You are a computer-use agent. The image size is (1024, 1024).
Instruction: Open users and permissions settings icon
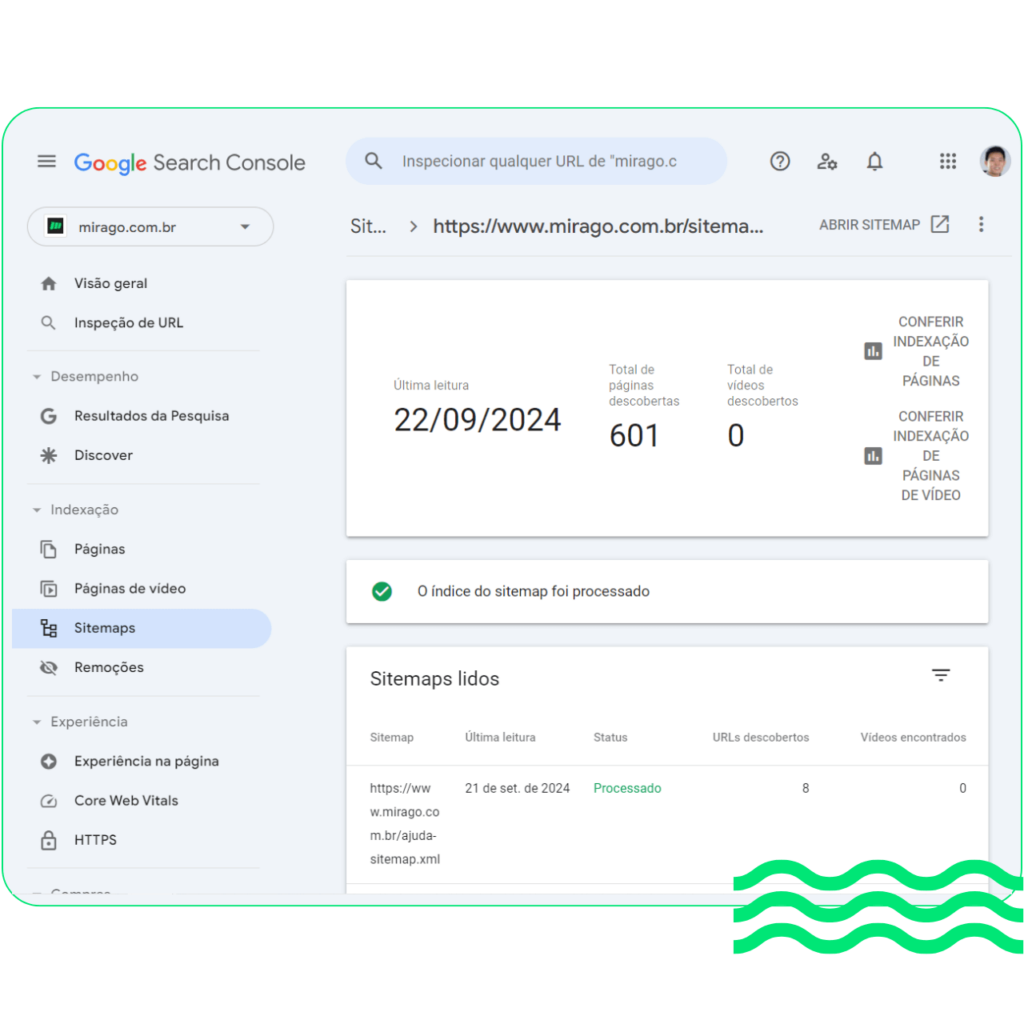[827, 161]
